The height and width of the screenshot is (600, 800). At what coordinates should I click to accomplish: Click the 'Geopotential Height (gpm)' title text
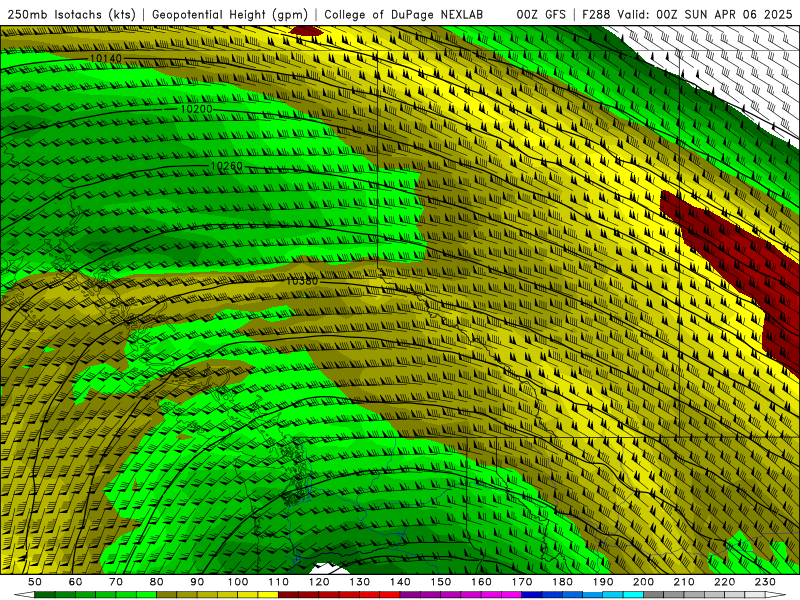point(230,14)
